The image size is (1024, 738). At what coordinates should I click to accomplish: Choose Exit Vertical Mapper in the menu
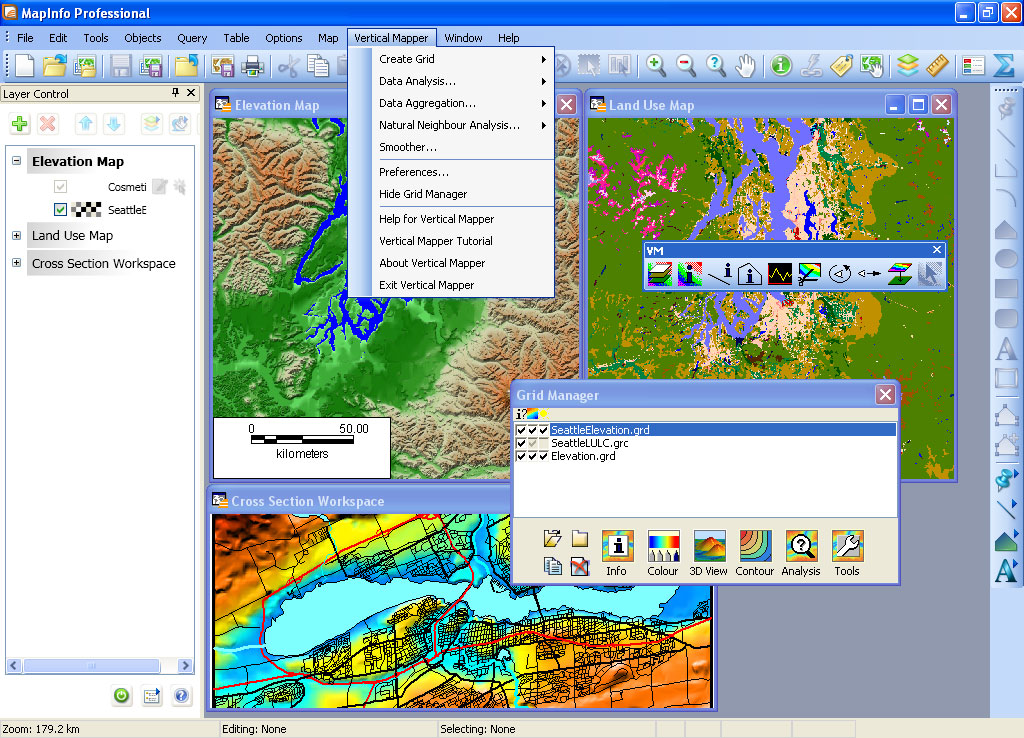tap(452, 285)
